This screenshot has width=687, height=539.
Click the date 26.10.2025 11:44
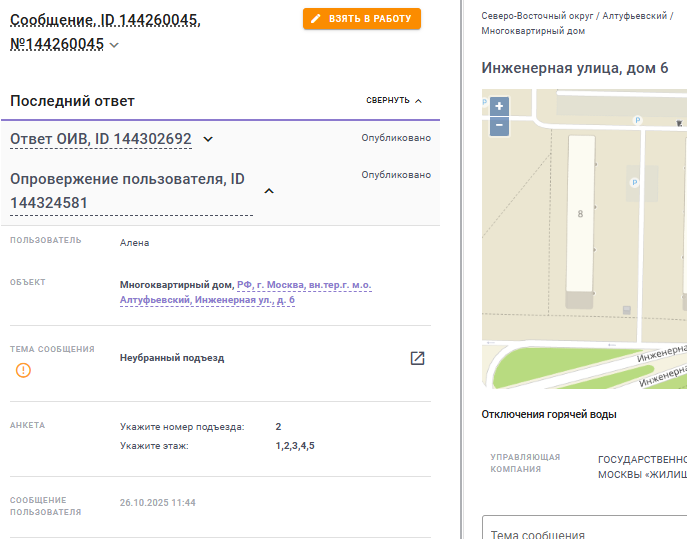click(x=158, y=503)
